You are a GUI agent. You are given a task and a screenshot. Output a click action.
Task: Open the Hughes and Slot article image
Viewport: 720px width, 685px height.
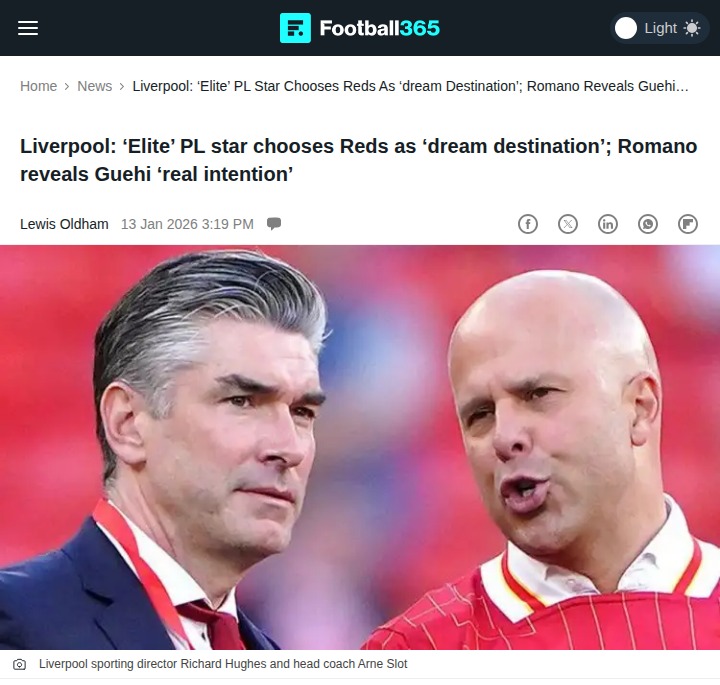pos(360,447)
